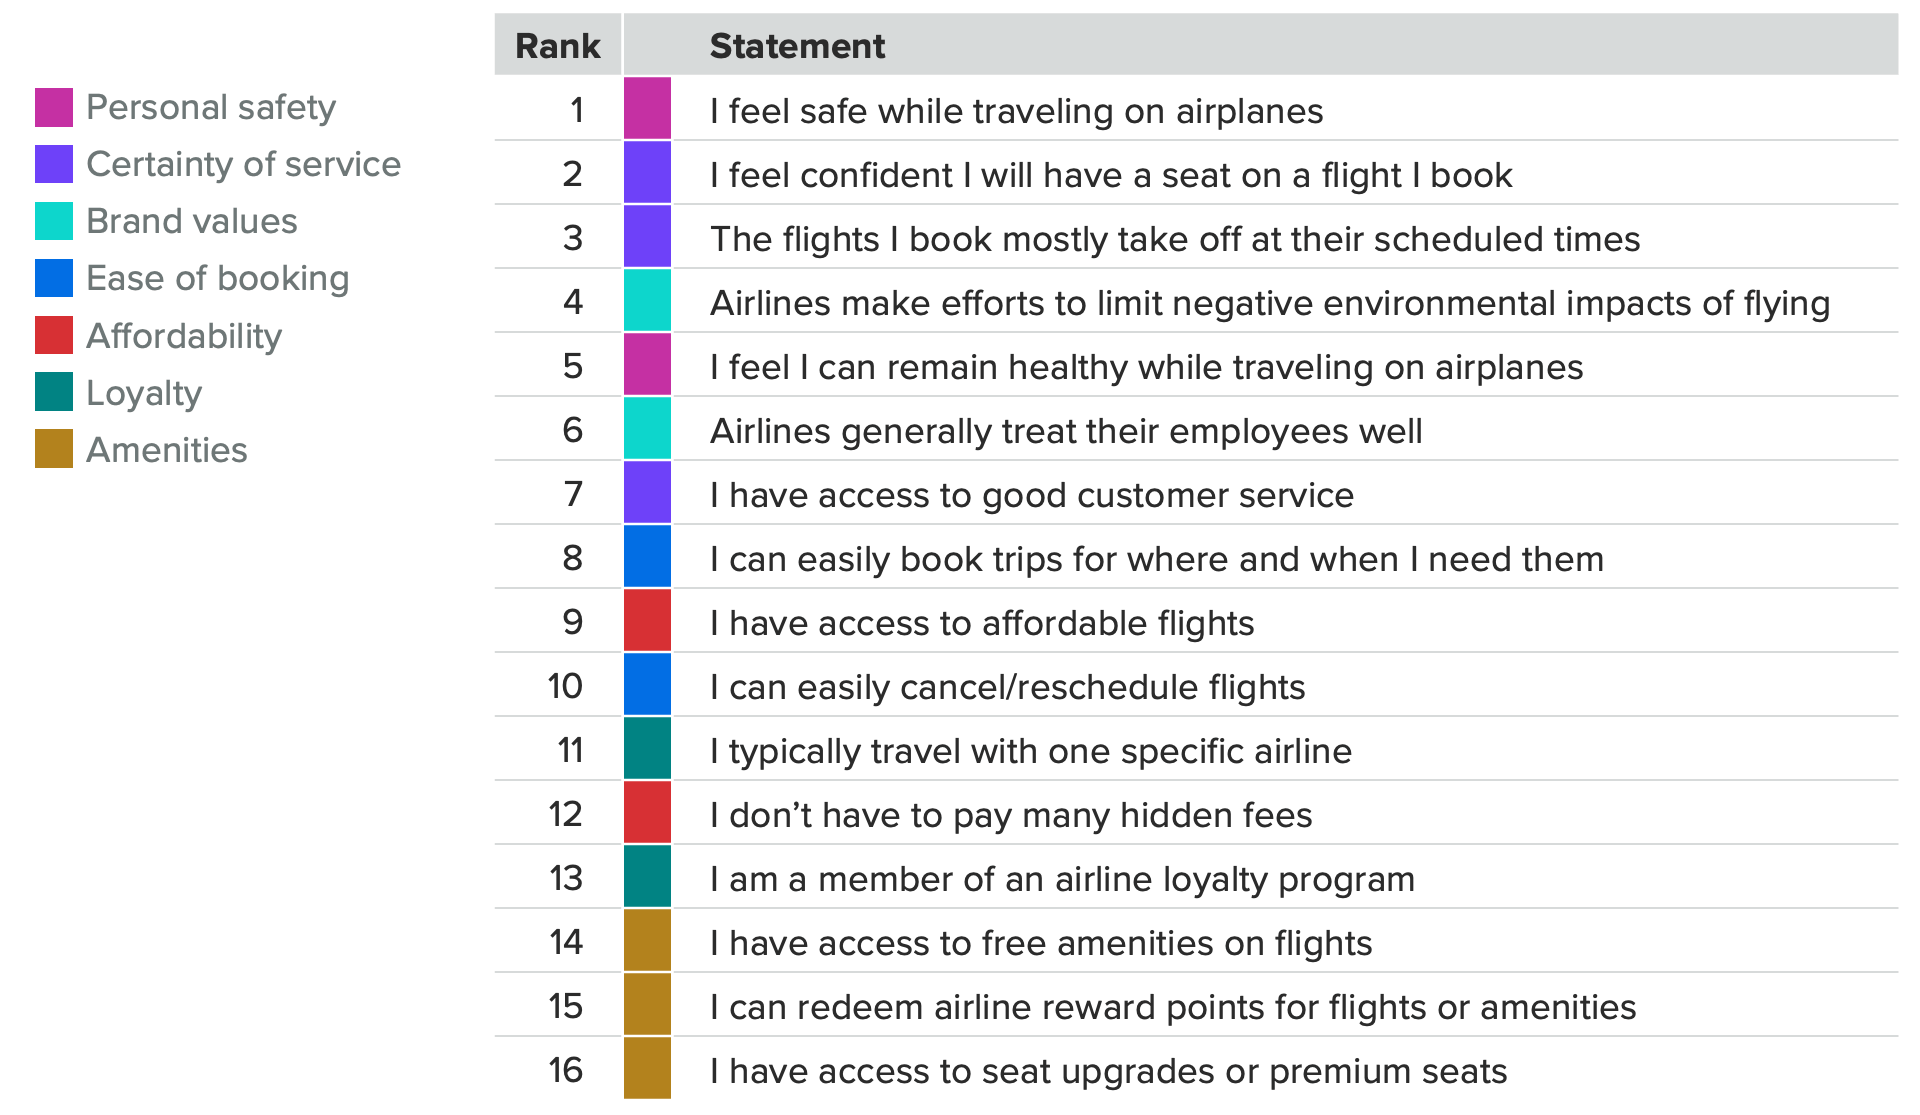Click the 'Ease of booking' legend label

[218, 278]
